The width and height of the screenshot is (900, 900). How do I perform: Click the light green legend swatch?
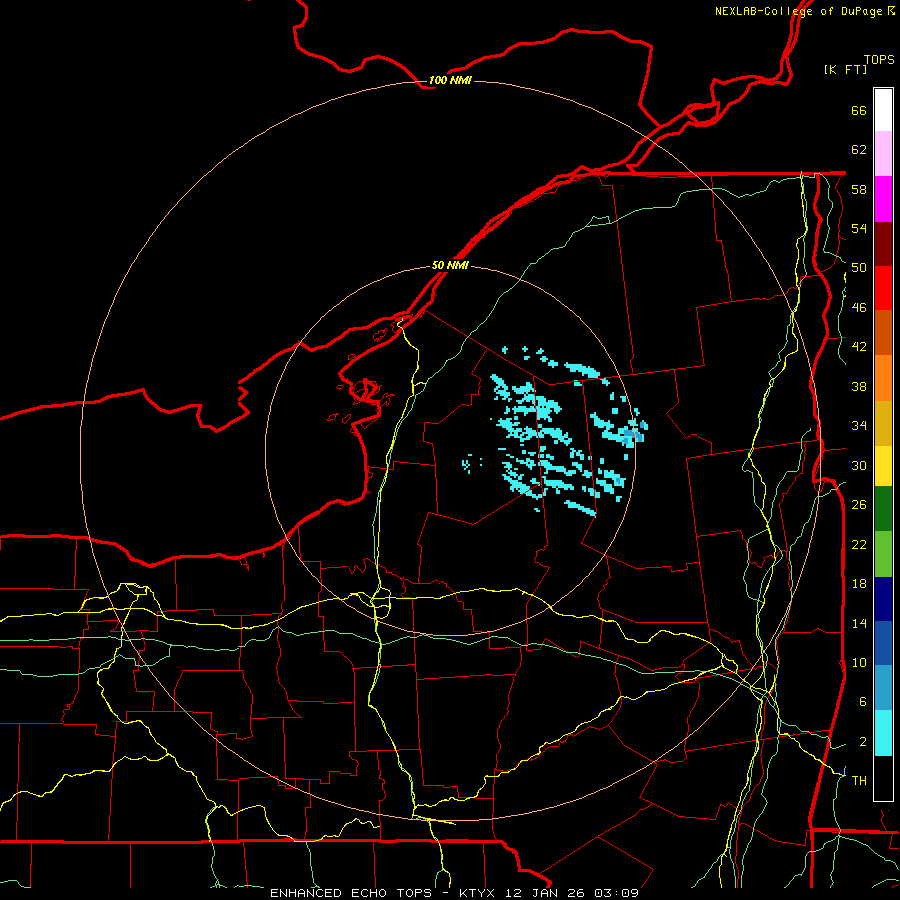click(x=883, y=554)
